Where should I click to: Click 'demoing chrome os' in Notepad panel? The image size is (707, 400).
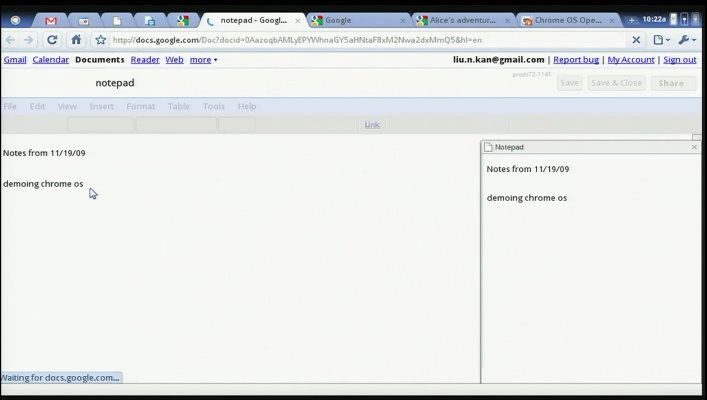(x=527, y=198)
